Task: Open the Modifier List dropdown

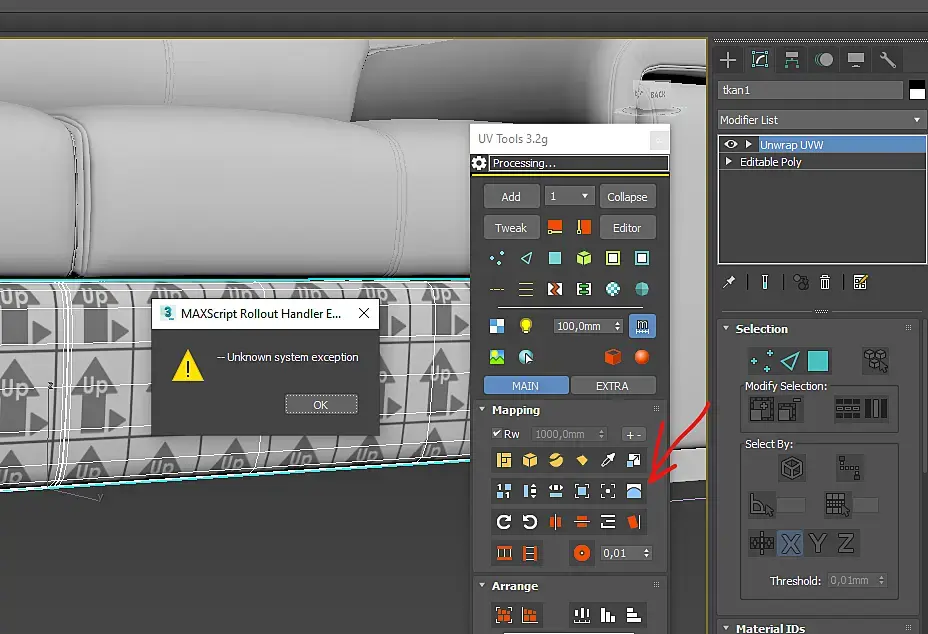Action: (821, 120)
